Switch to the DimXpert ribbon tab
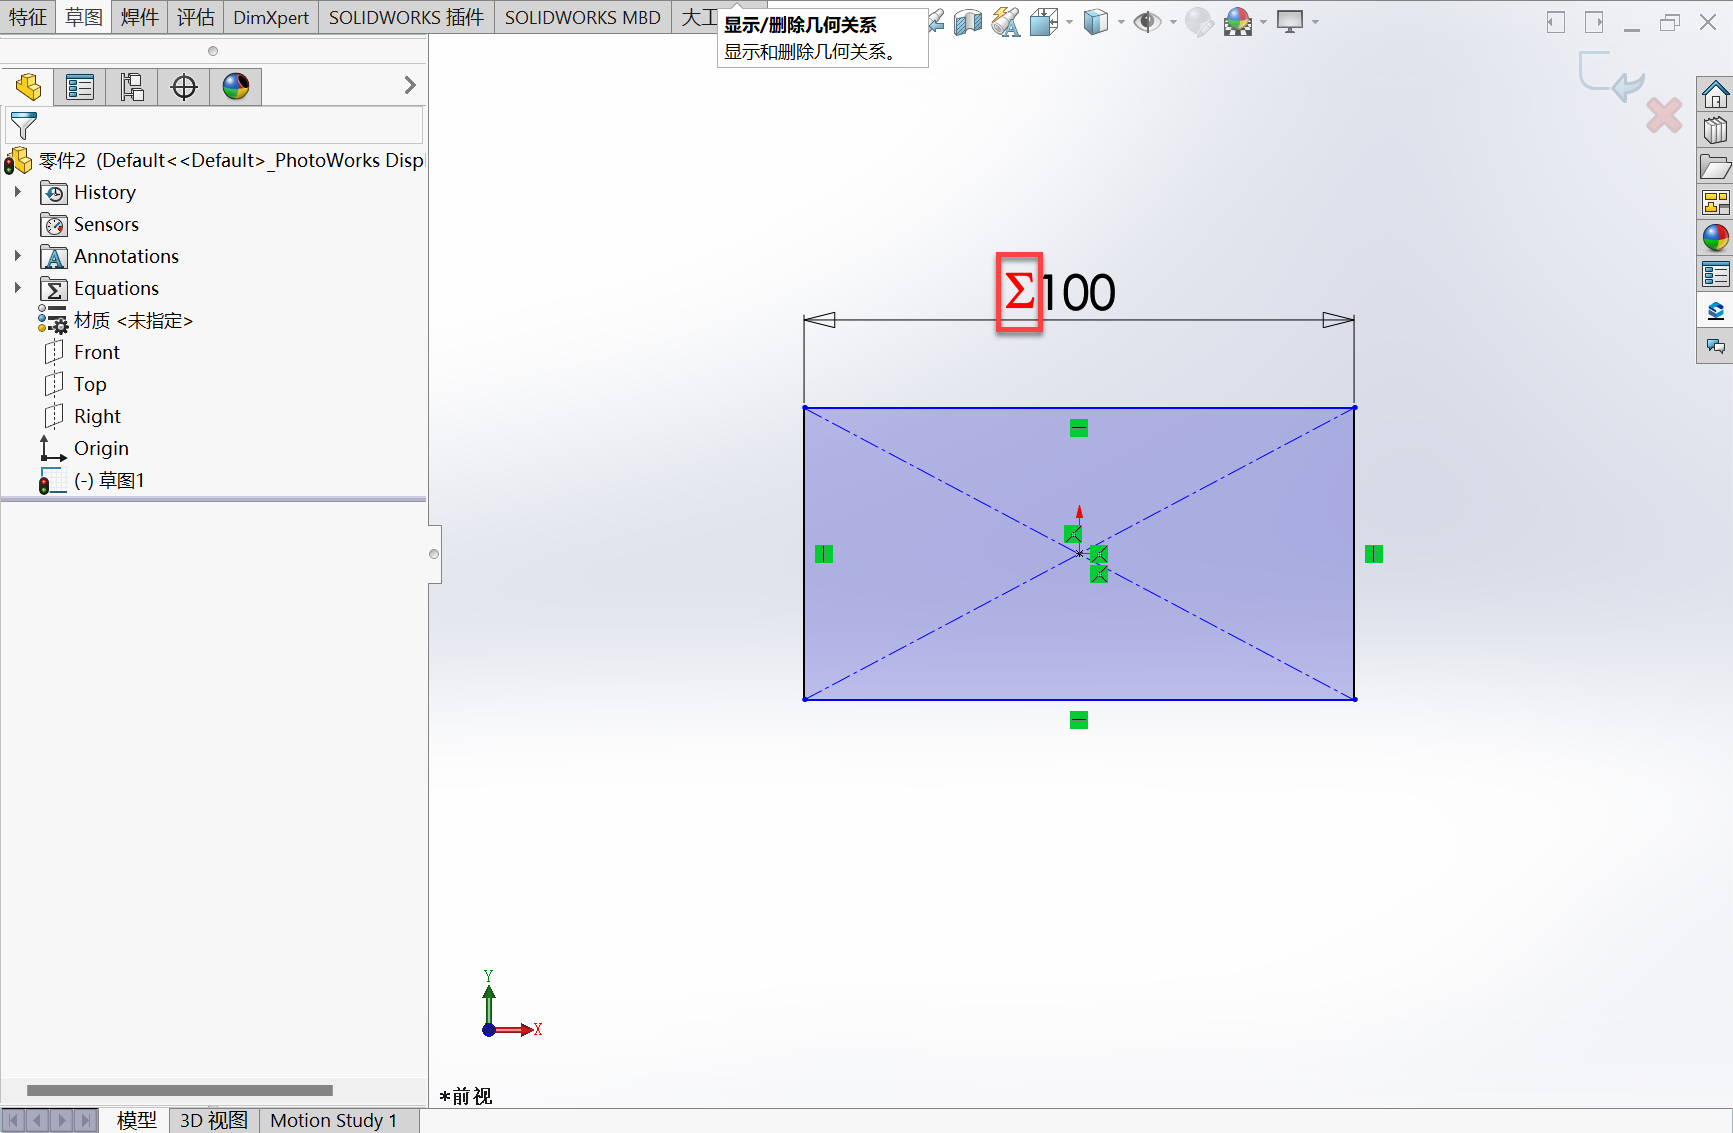Image resolution: width=1733 pixels, height=1133 pixels. (271, 17)
